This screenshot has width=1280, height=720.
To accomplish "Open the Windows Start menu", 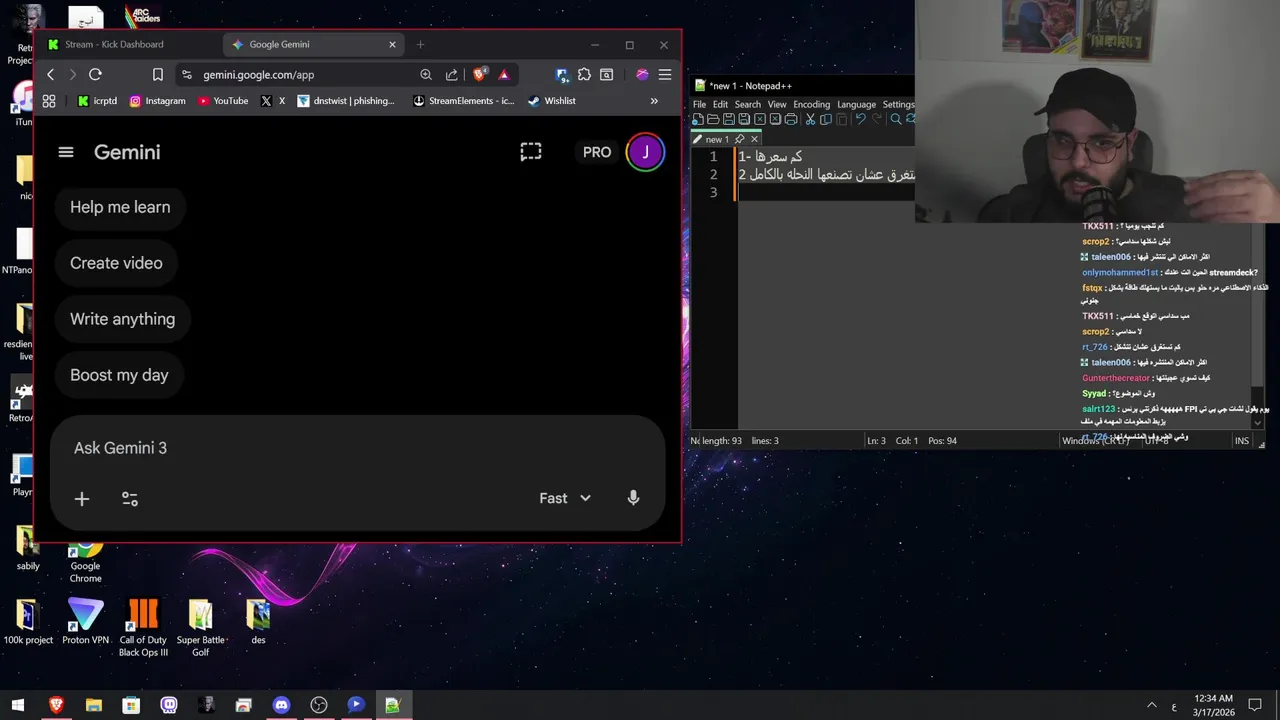I will click(x=17, y=705).
